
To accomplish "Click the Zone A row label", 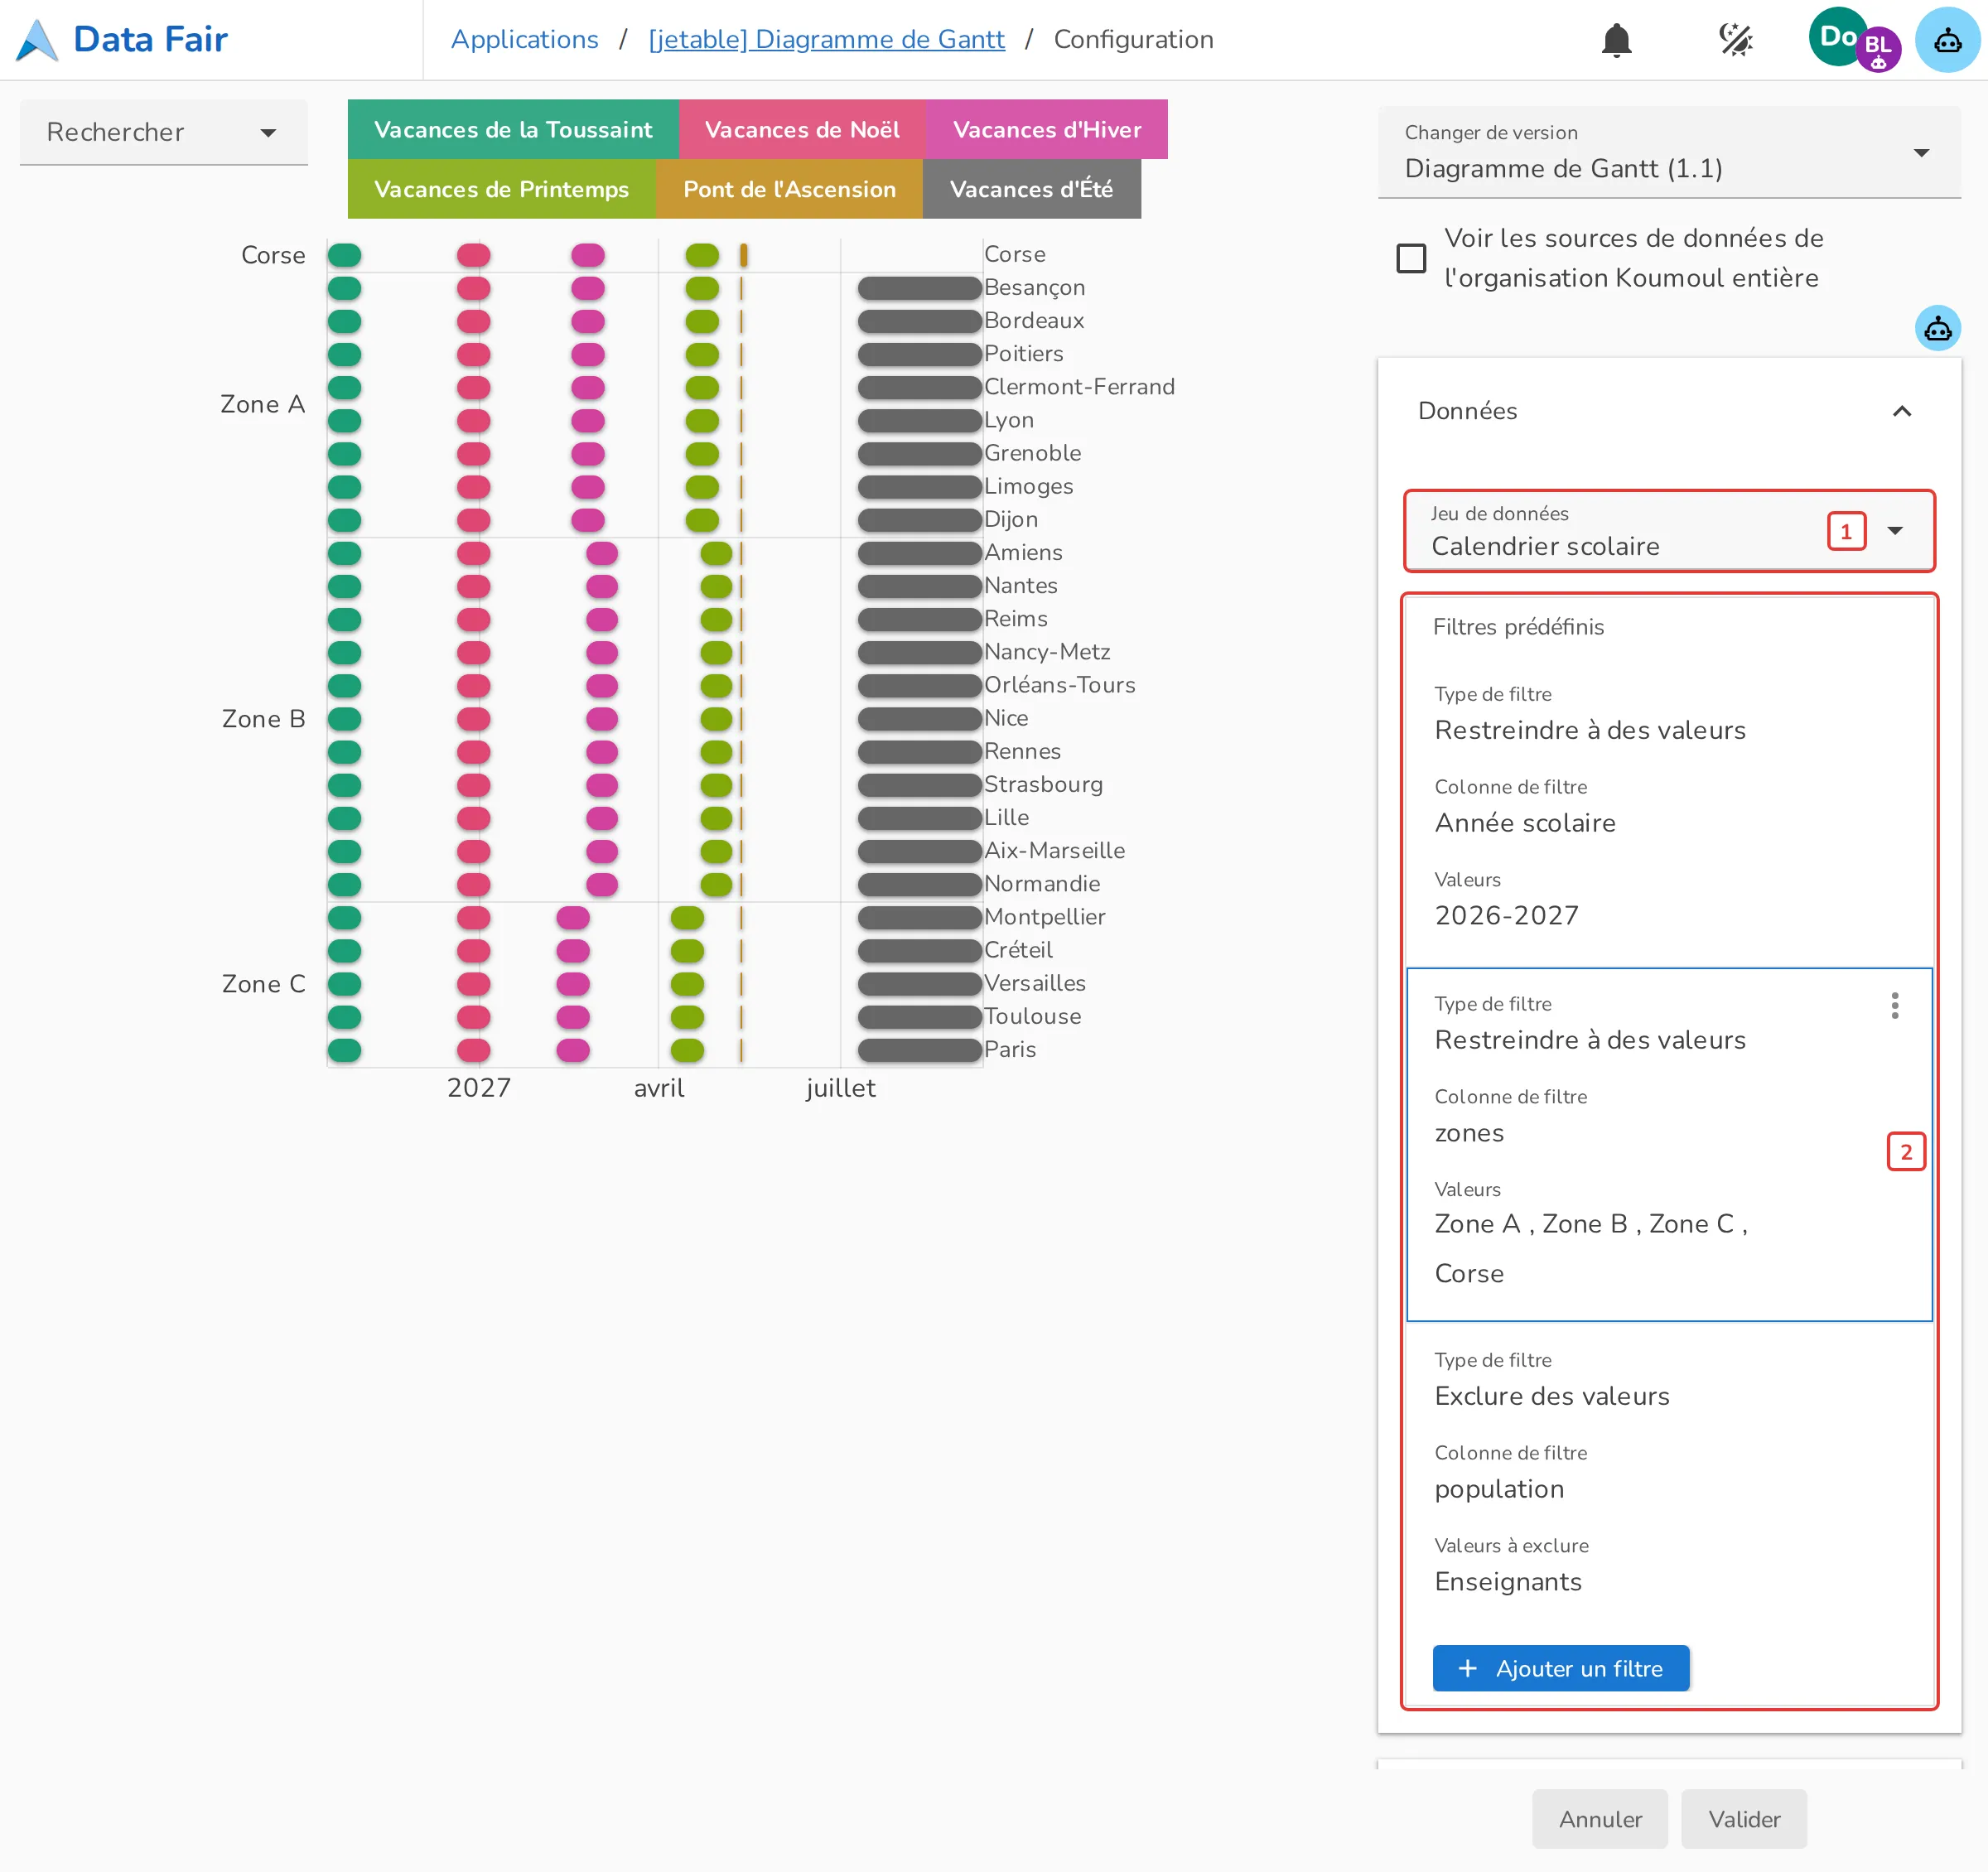I will click(x=262, y=404).
